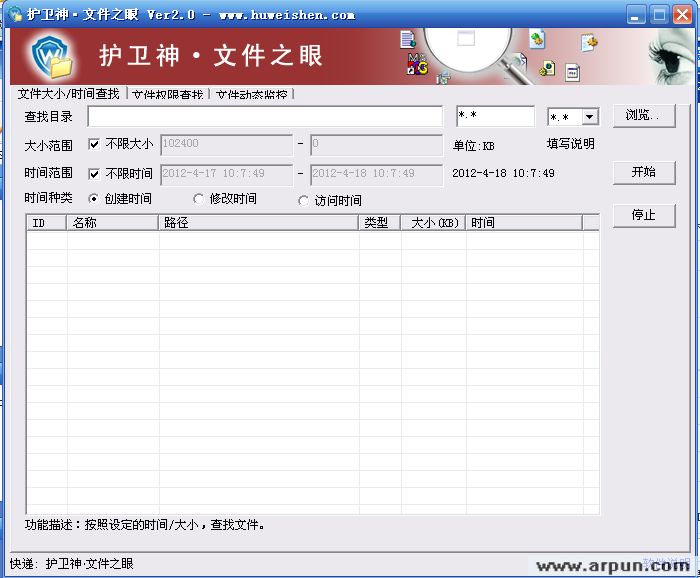Click into the 查找目录 directory field
This screenshot has width=700, height=578.
pyautogui.click(x=265, y=117)
